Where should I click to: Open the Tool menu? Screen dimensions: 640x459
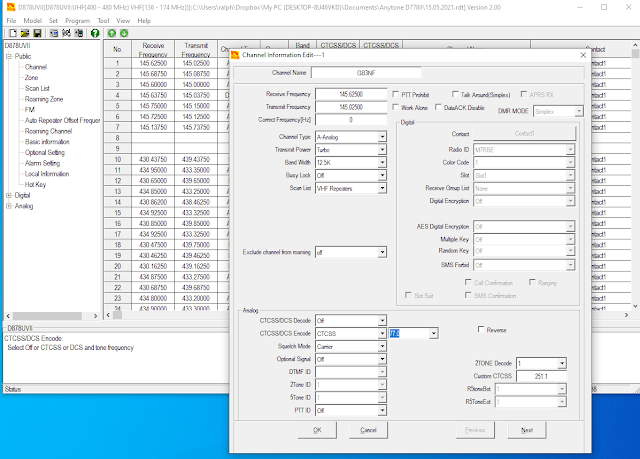coord(103,20)
